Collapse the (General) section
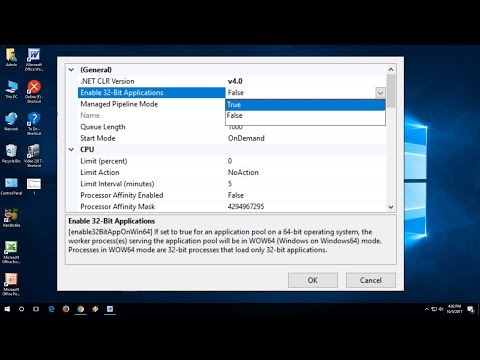This screenshot has height=360, width=480. 71,70
